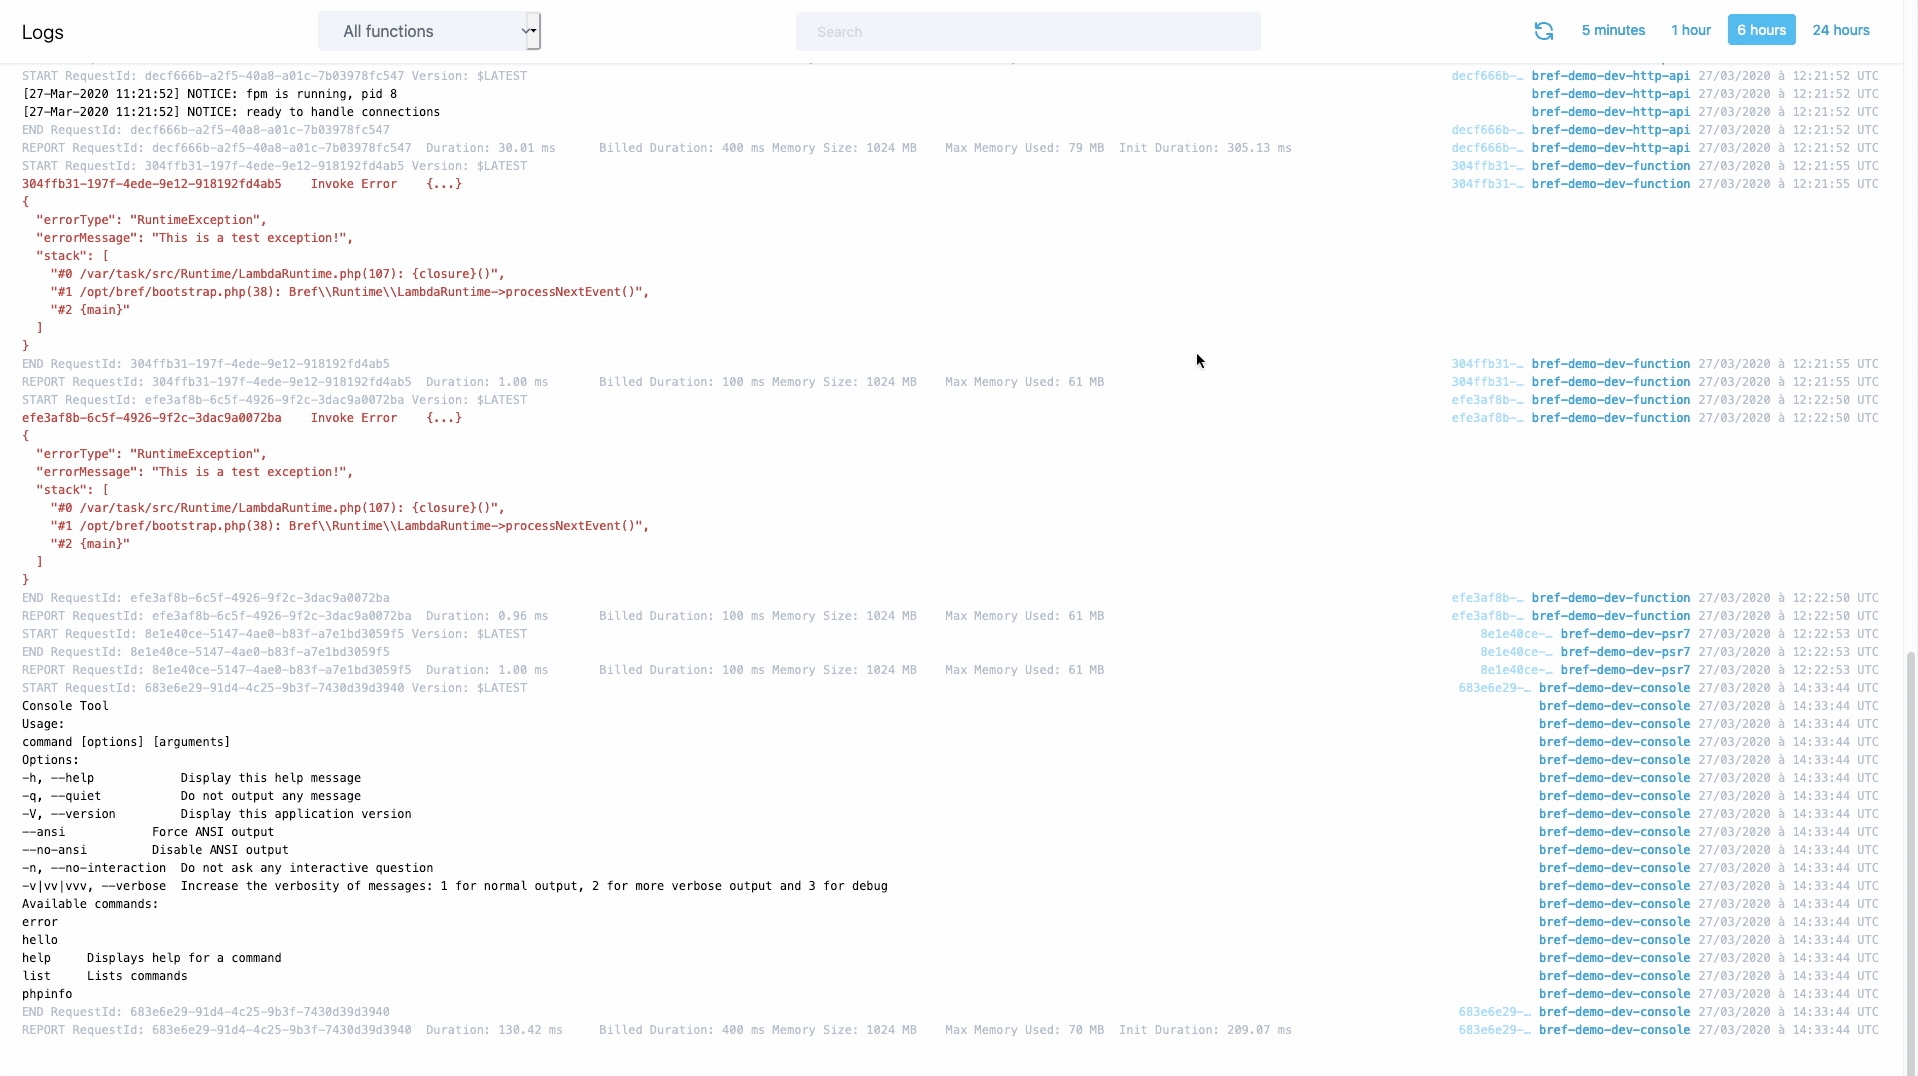Click the 'Console Tool' log line
This screenshot has height=1076, width=1918.
65,706
